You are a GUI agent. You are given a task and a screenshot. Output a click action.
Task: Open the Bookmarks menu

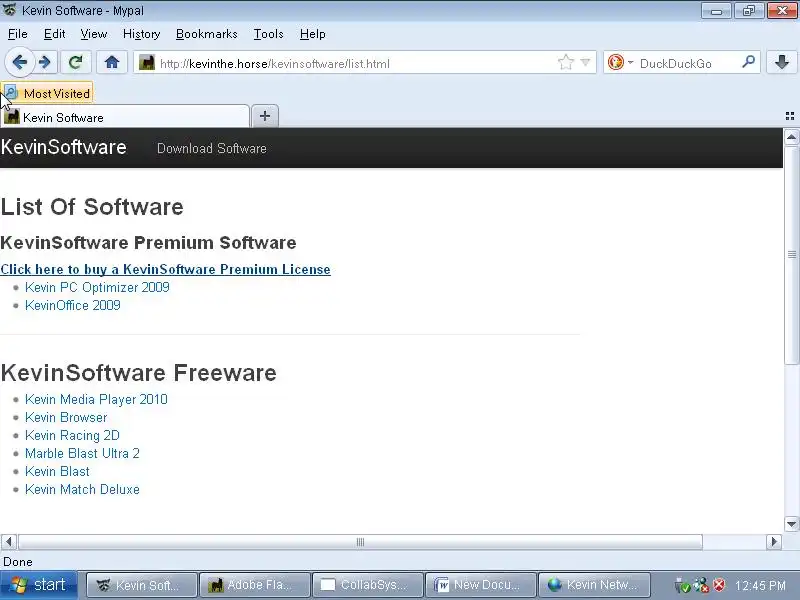(207, 34)
